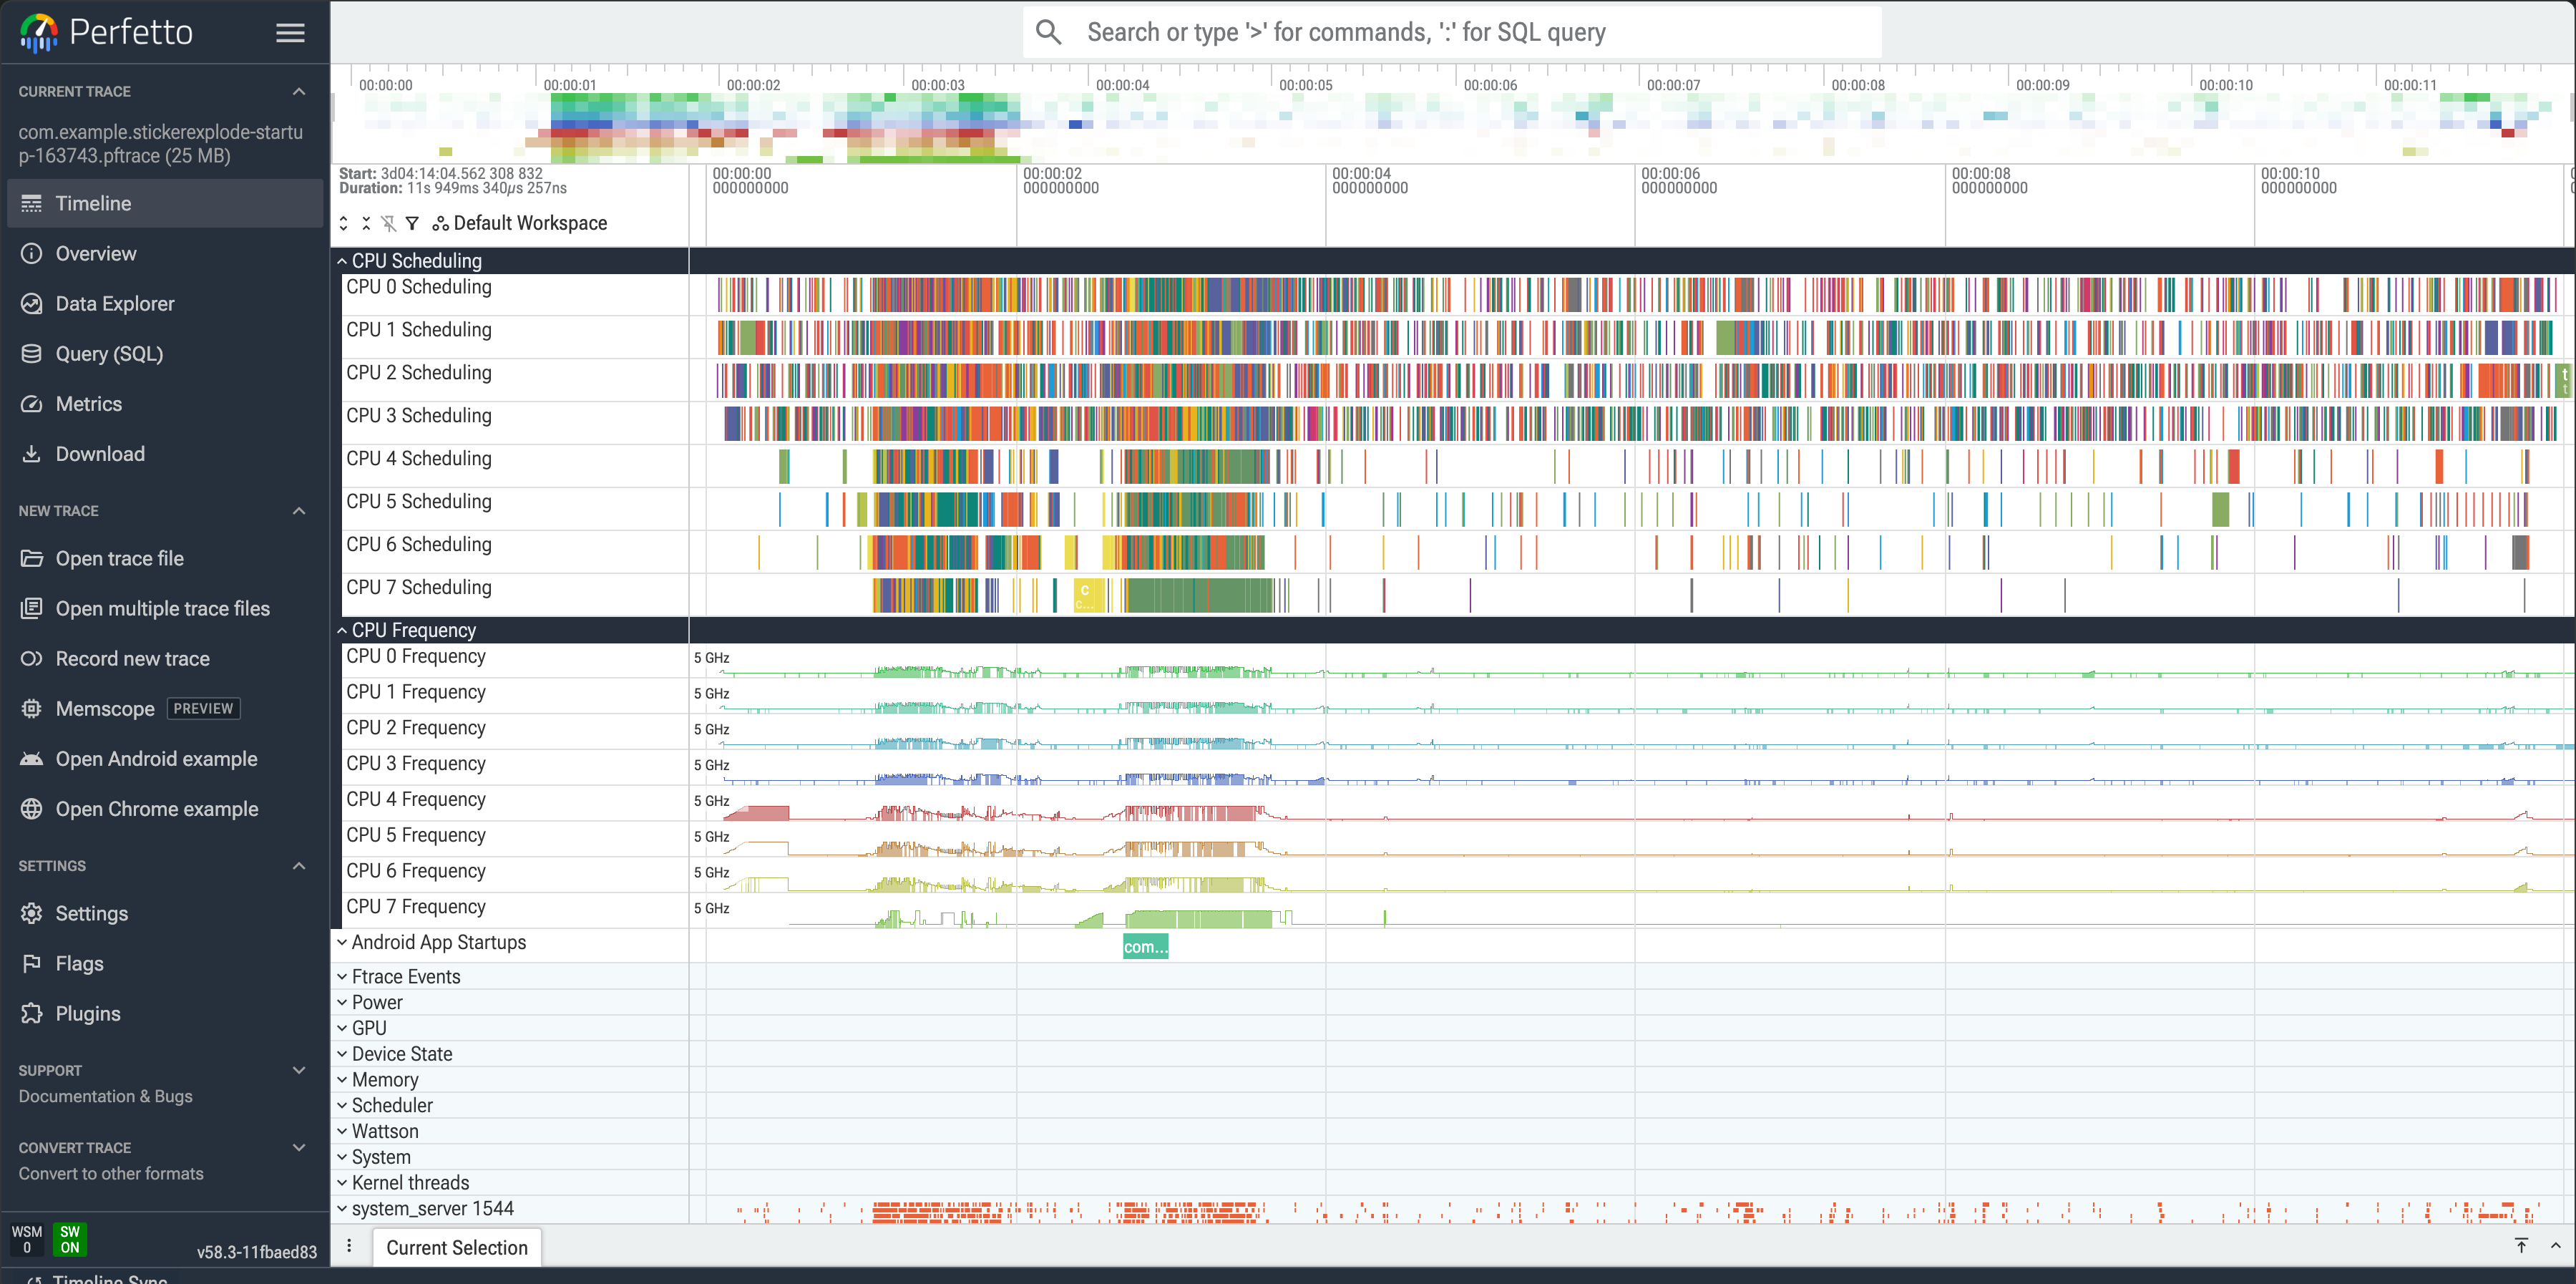Expand the Convert Trace section
Screen dimensions: 2576x1284
coord(298,1147)
